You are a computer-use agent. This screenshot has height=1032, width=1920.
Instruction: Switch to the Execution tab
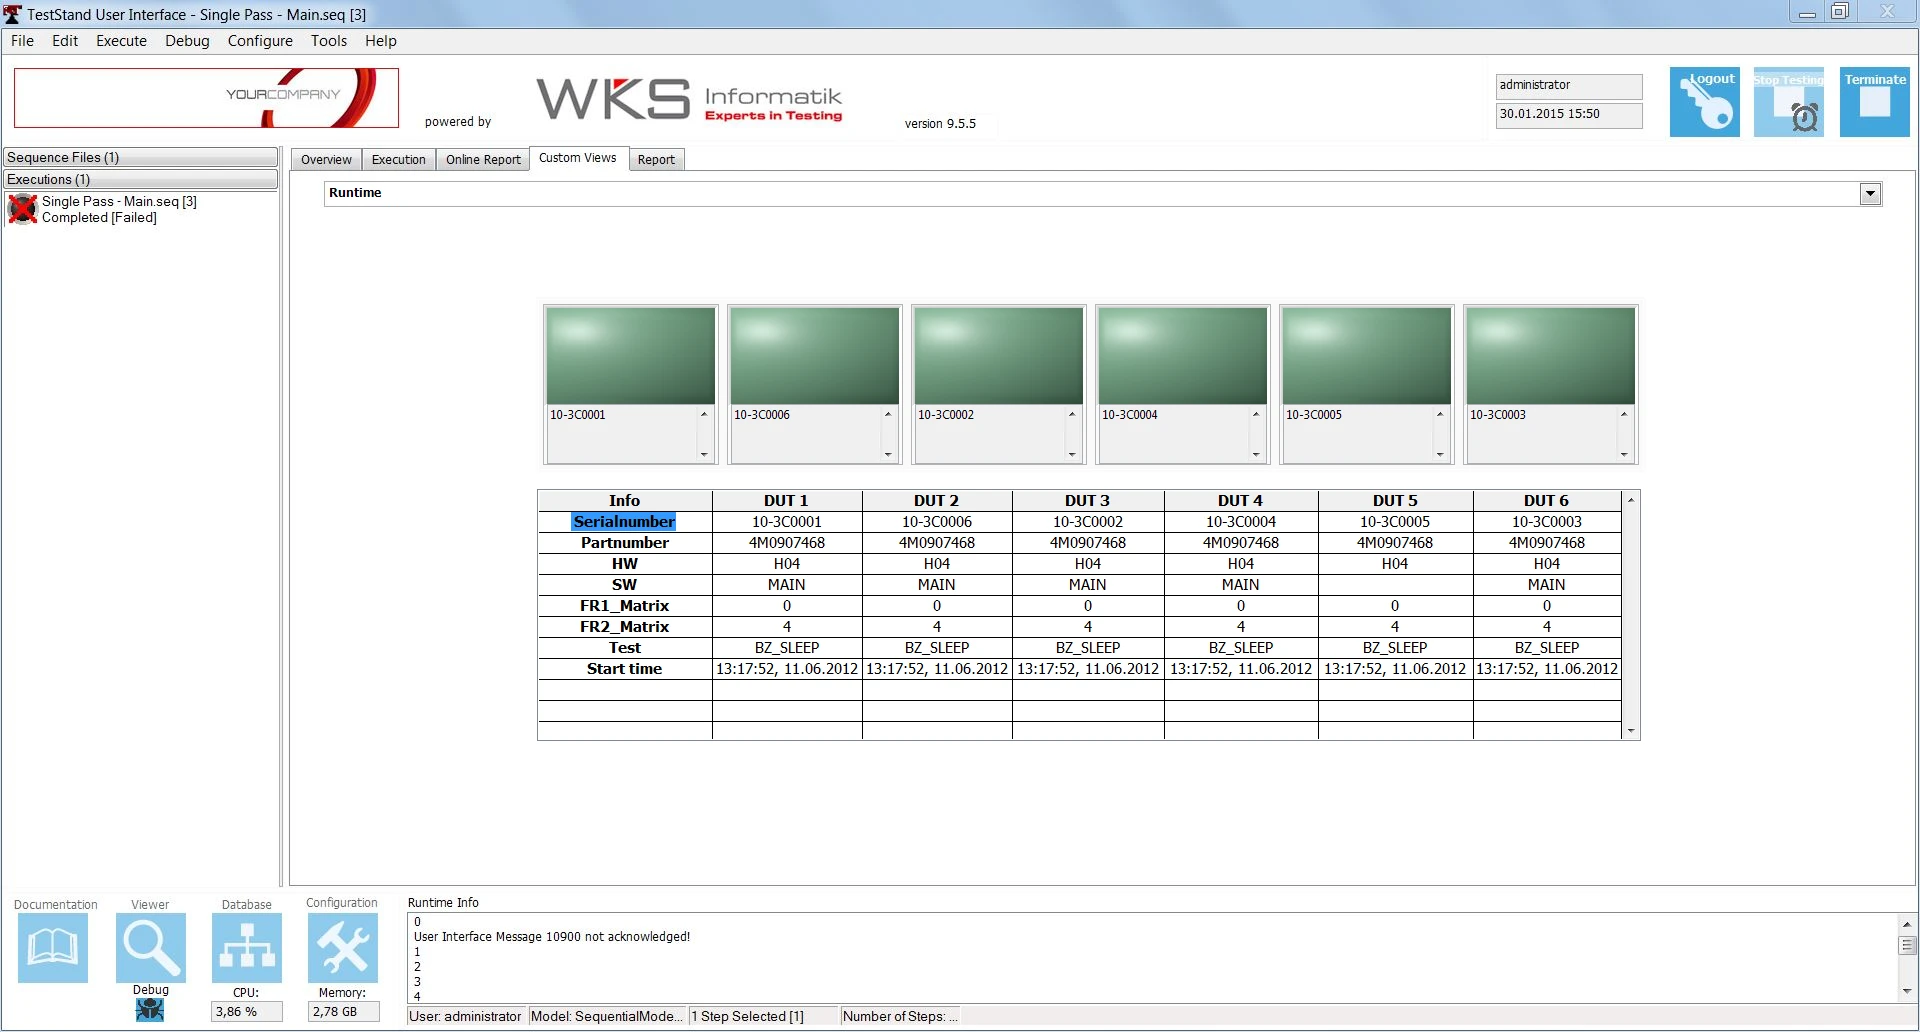pos(398,160)
